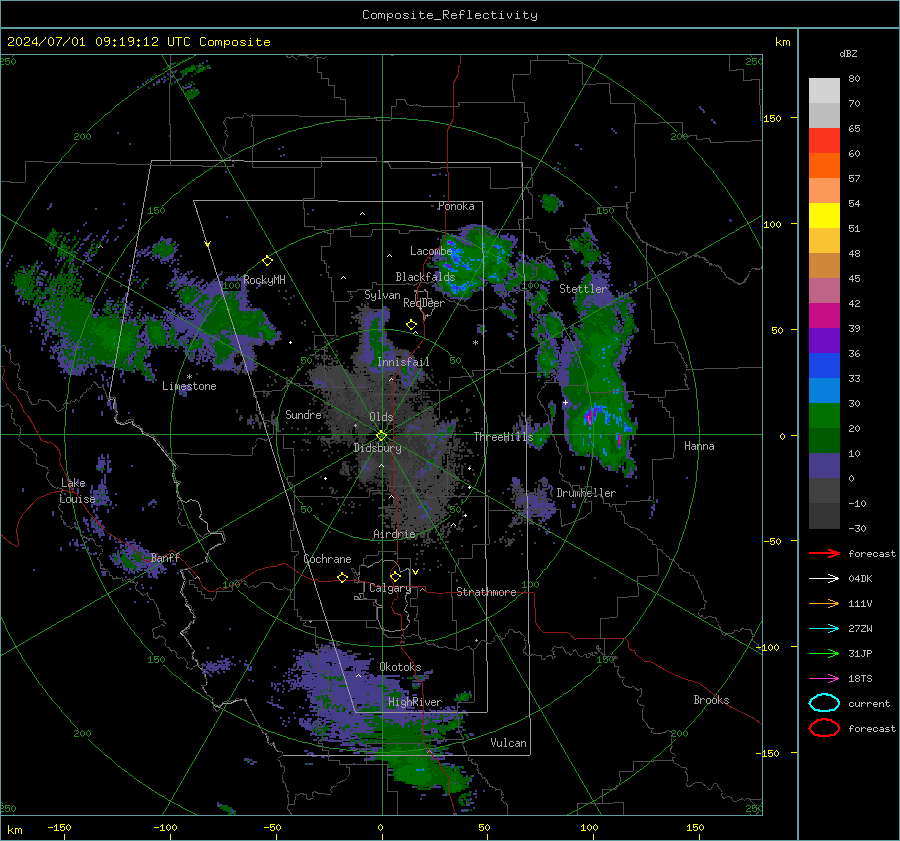The image size is (900, 841).
Task: Click the Ponoka city label
Action: coord(456,206)
